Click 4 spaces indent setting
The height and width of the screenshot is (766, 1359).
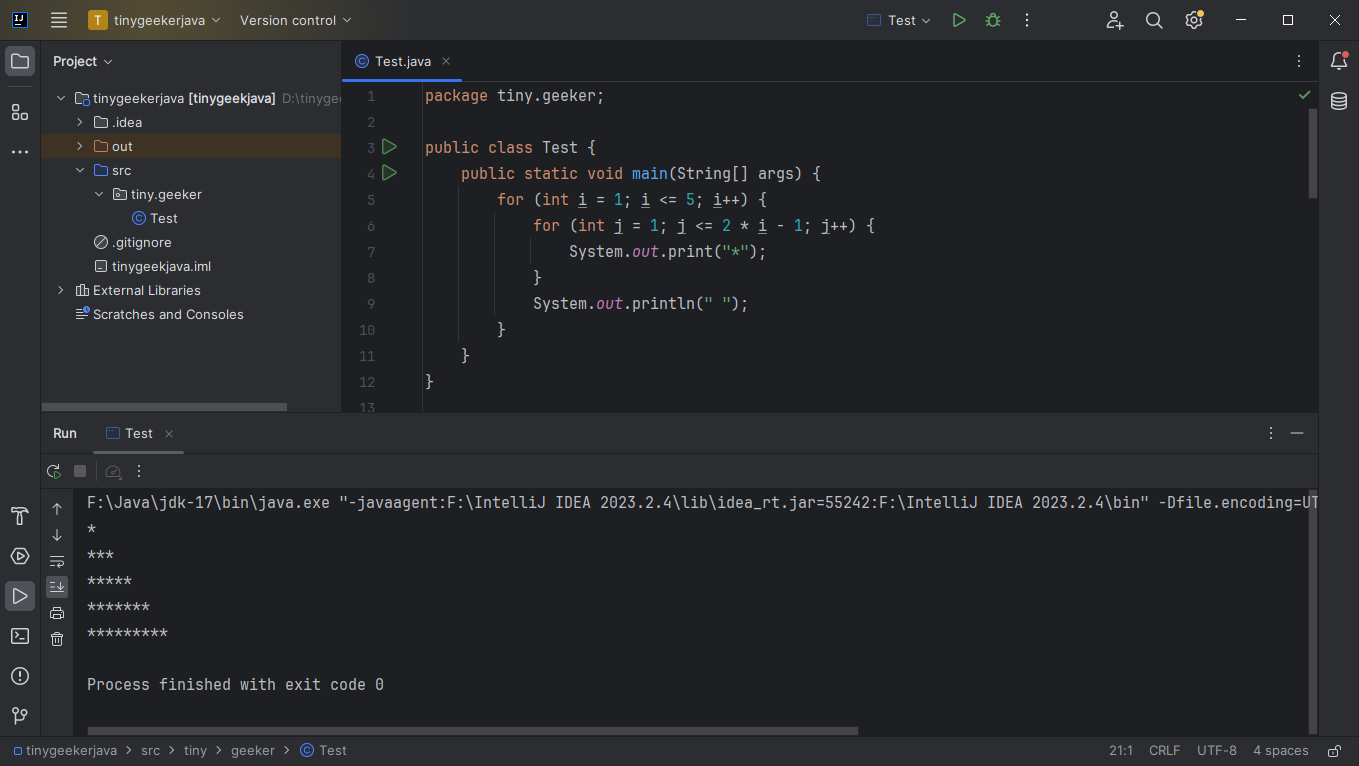(1281, 751)
